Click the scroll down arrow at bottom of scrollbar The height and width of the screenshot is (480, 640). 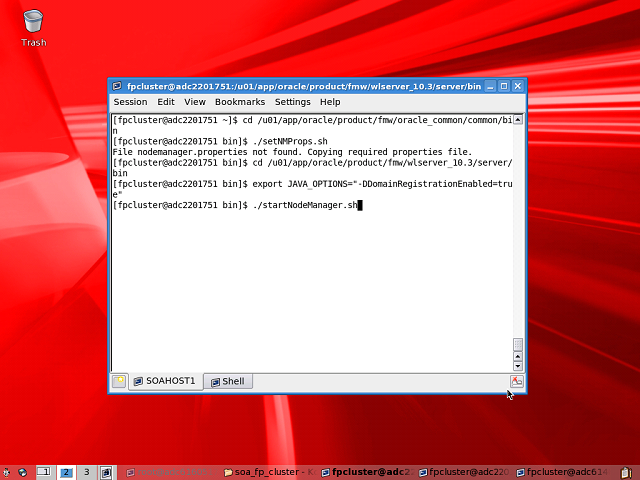click(518, 366)
